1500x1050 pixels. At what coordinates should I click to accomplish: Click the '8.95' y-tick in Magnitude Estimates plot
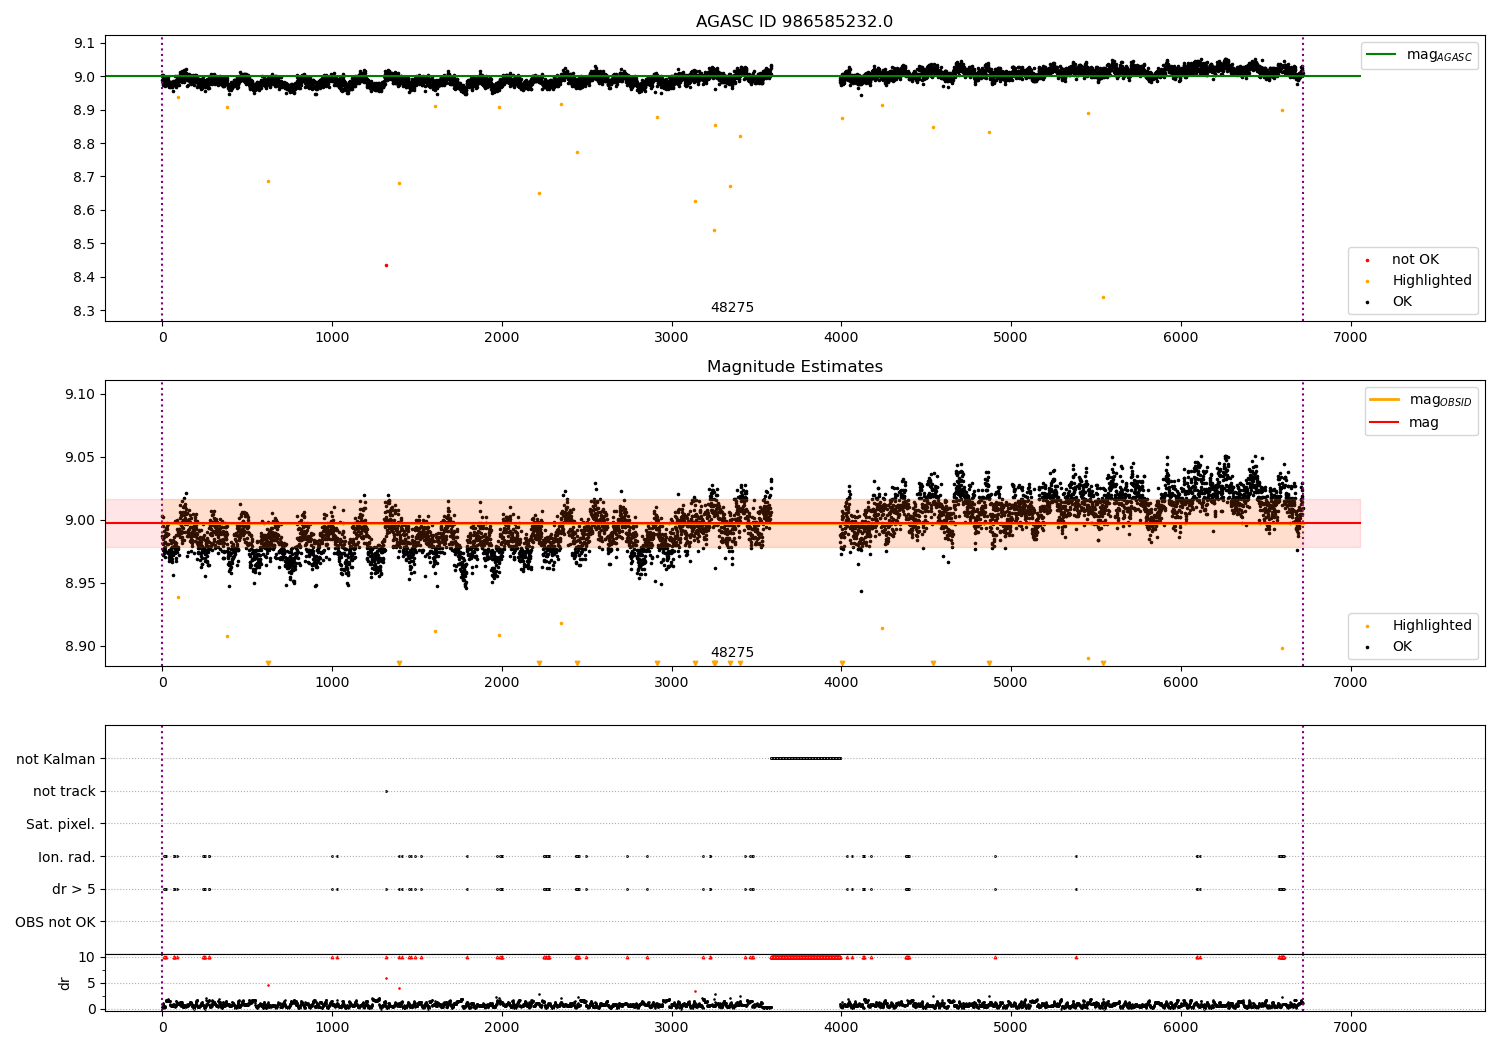(80, 583)
